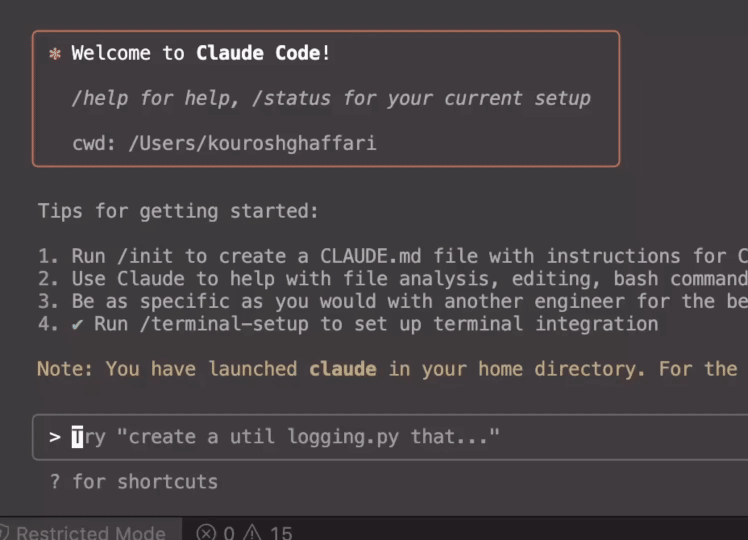
Task: Click tip 3 'Be as specific as you would'
Action: [393, 301]
